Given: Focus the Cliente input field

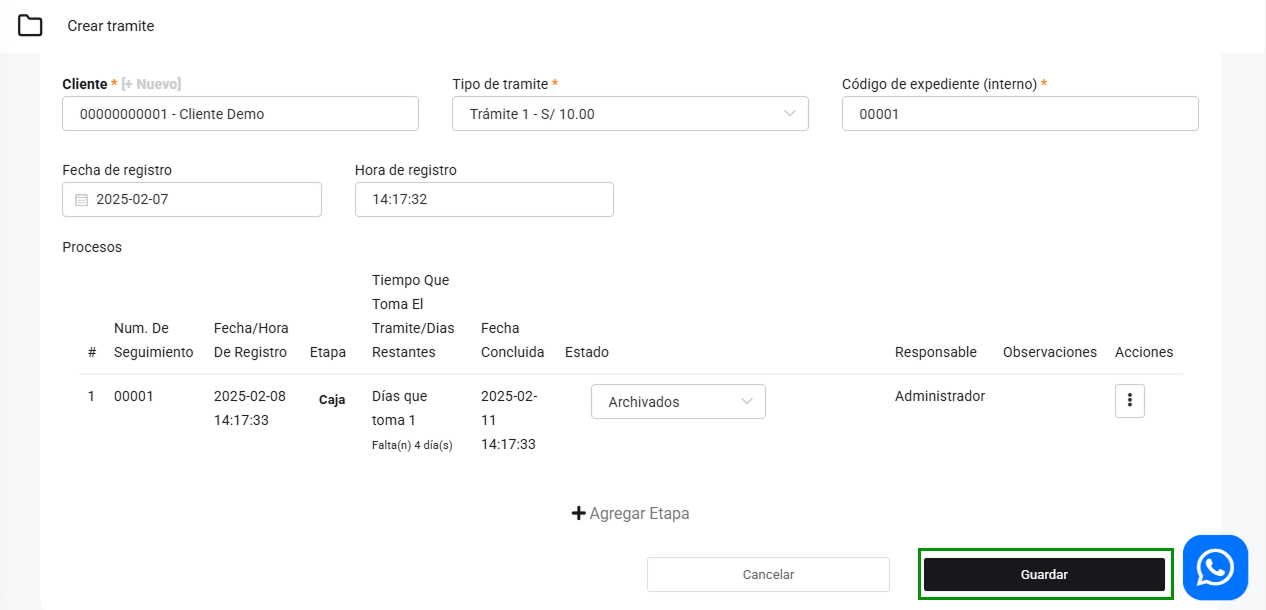Looking at the screenshot, I should [x=240, y=114].
